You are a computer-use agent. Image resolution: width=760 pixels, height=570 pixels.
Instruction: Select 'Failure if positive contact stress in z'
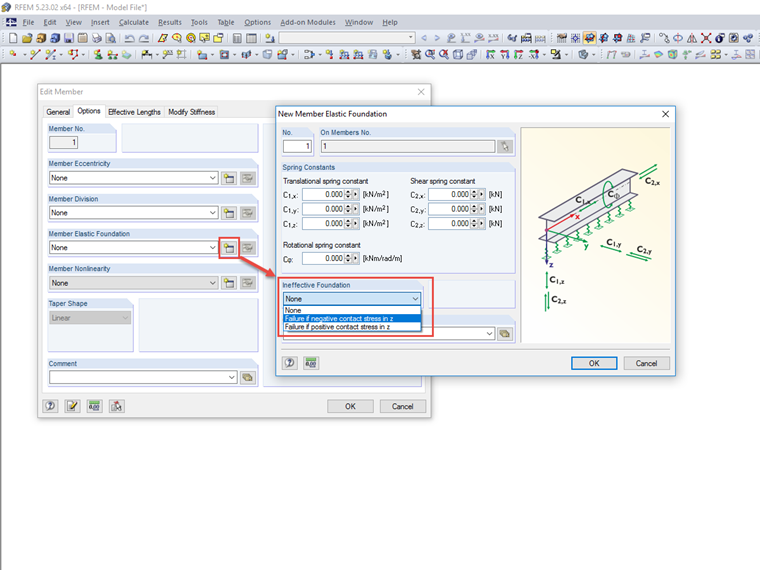point(352,327)
